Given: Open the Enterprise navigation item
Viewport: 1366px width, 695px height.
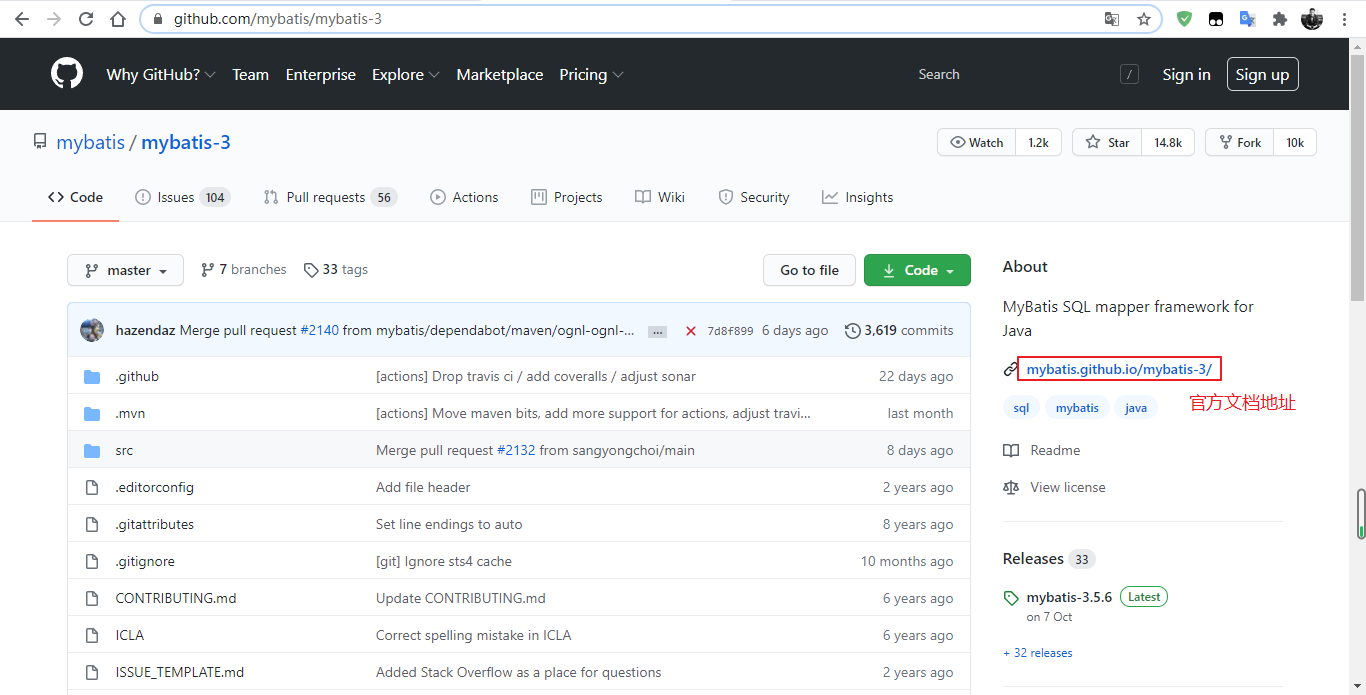Looking at the screenshot, I should pos(320,74).
